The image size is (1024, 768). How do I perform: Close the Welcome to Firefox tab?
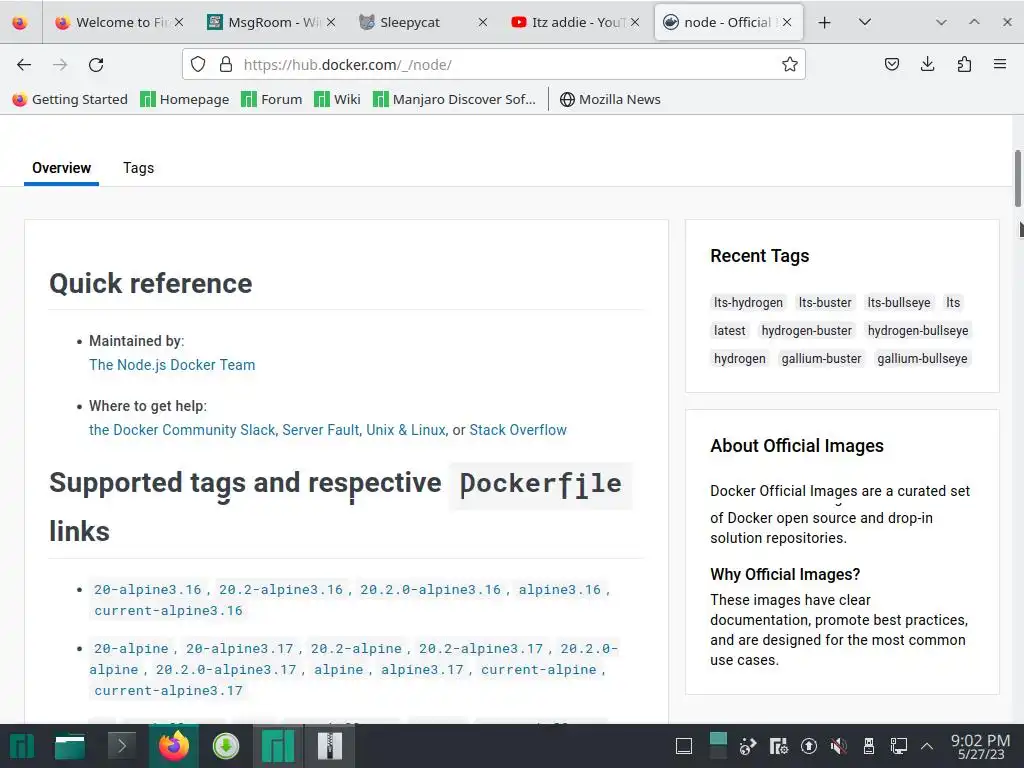point(179,22)
